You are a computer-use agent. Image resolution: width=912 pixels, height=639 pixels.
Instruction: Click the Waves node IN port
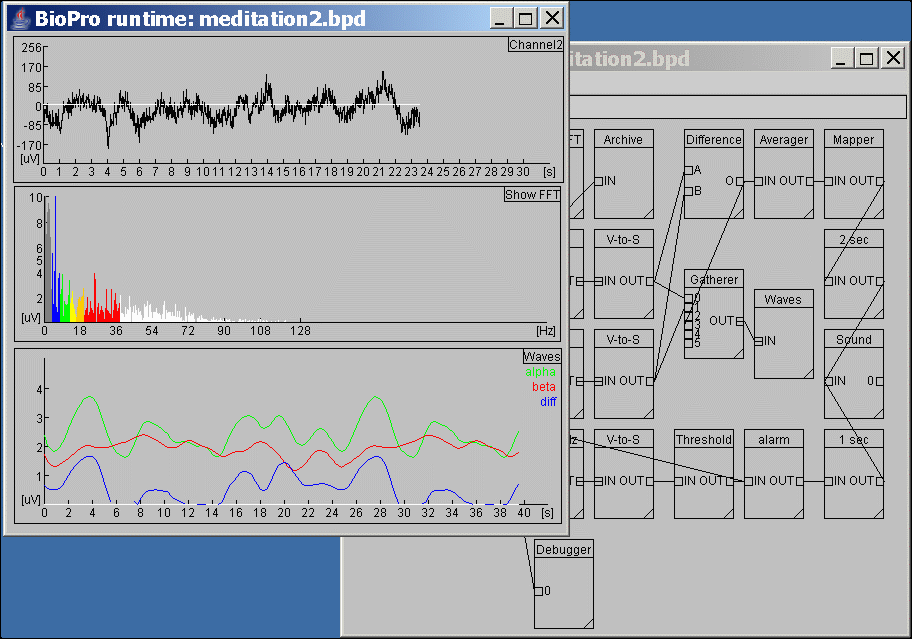(x=758, y=341)
